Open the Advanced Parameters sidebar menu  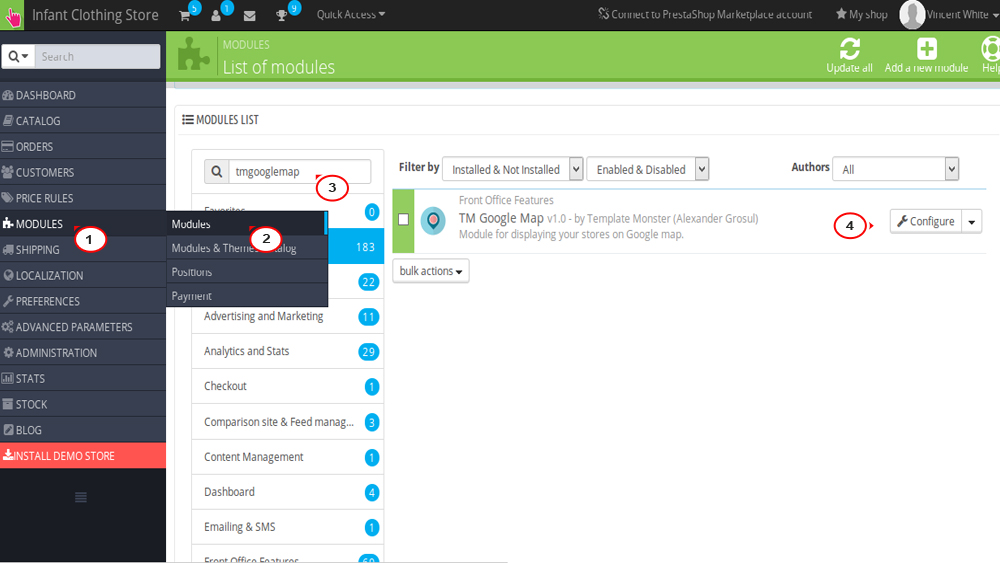pyautogui.click(x=83, y=327)
